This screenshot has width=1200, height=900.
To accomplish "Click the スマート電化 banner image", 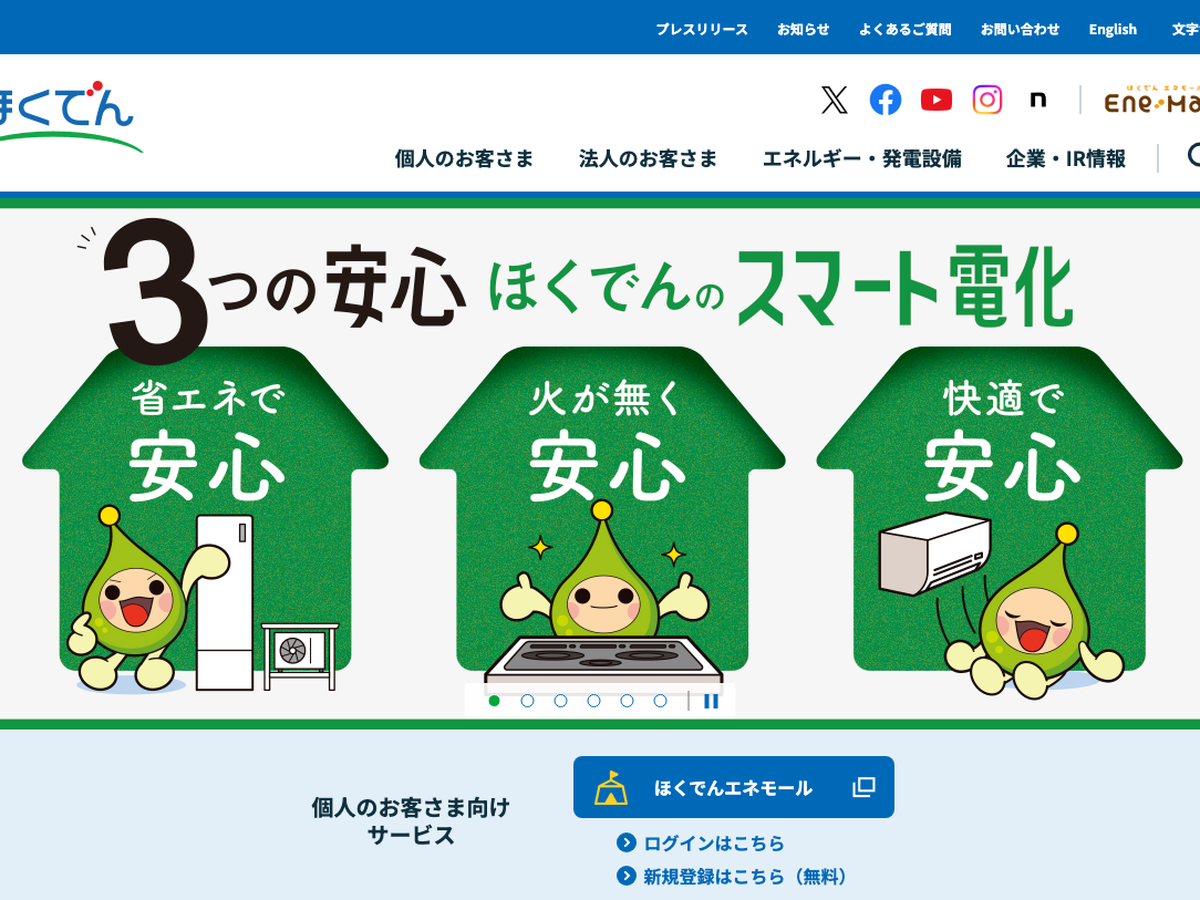I will click(x=600, y=464).
